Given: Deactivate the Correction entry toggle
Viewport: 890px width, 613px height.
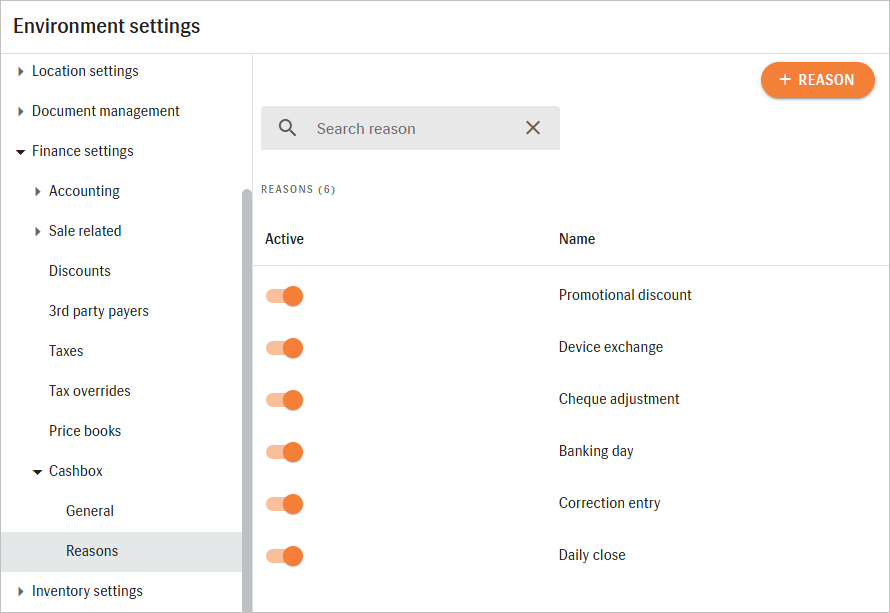Looking at the screenshot, I should click(284, 504).
